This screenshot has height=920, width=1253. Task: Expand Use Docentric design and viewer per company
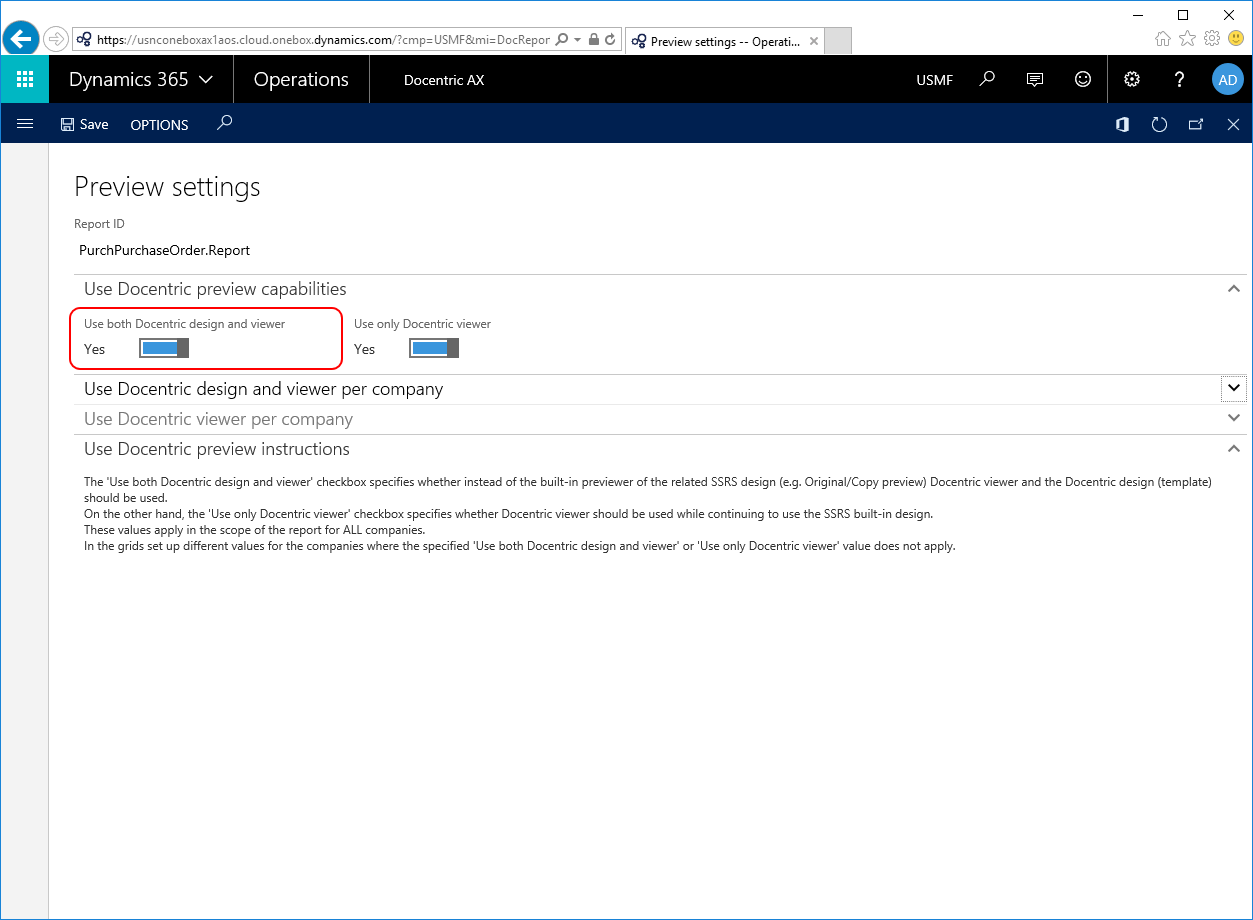[1234, 388]
